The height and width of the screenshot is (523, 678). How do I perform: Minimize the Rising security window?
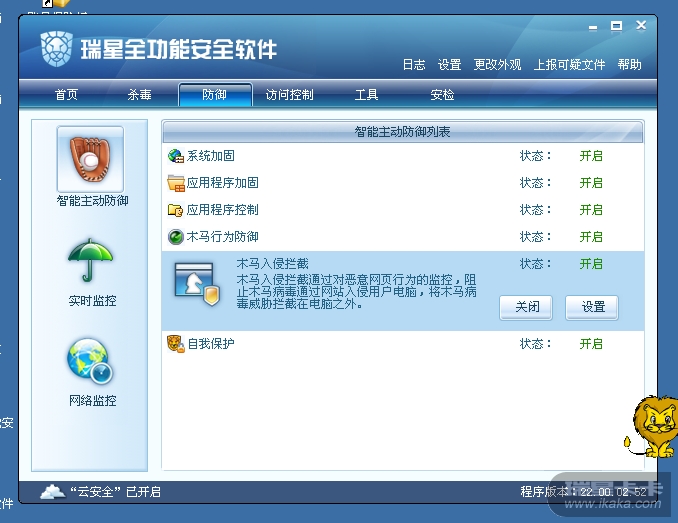tap(593, 27)
